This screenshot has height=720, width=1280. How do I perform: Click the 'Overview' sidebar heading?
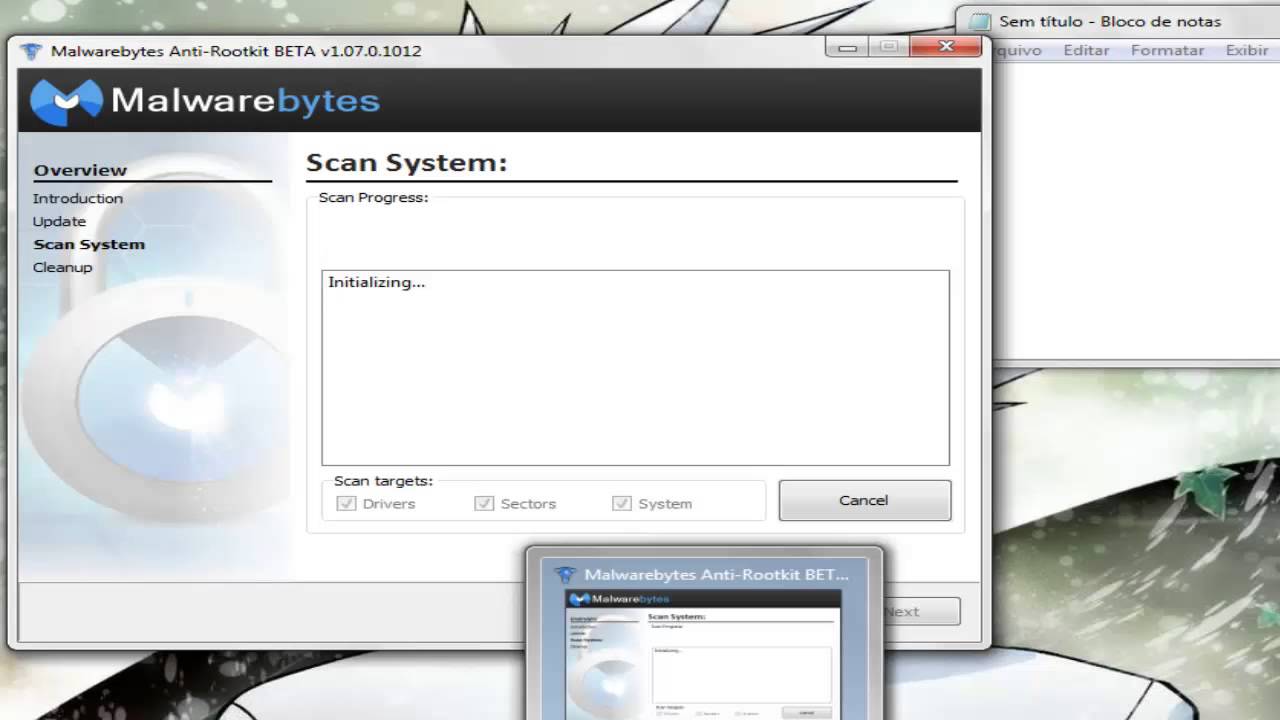[x=80, y=170]
